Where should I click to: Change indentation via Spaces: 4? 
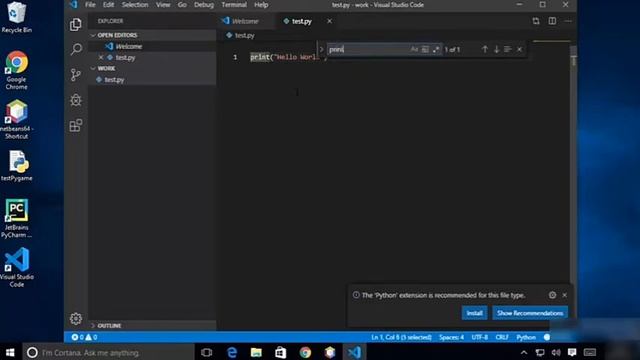point(451,337)
